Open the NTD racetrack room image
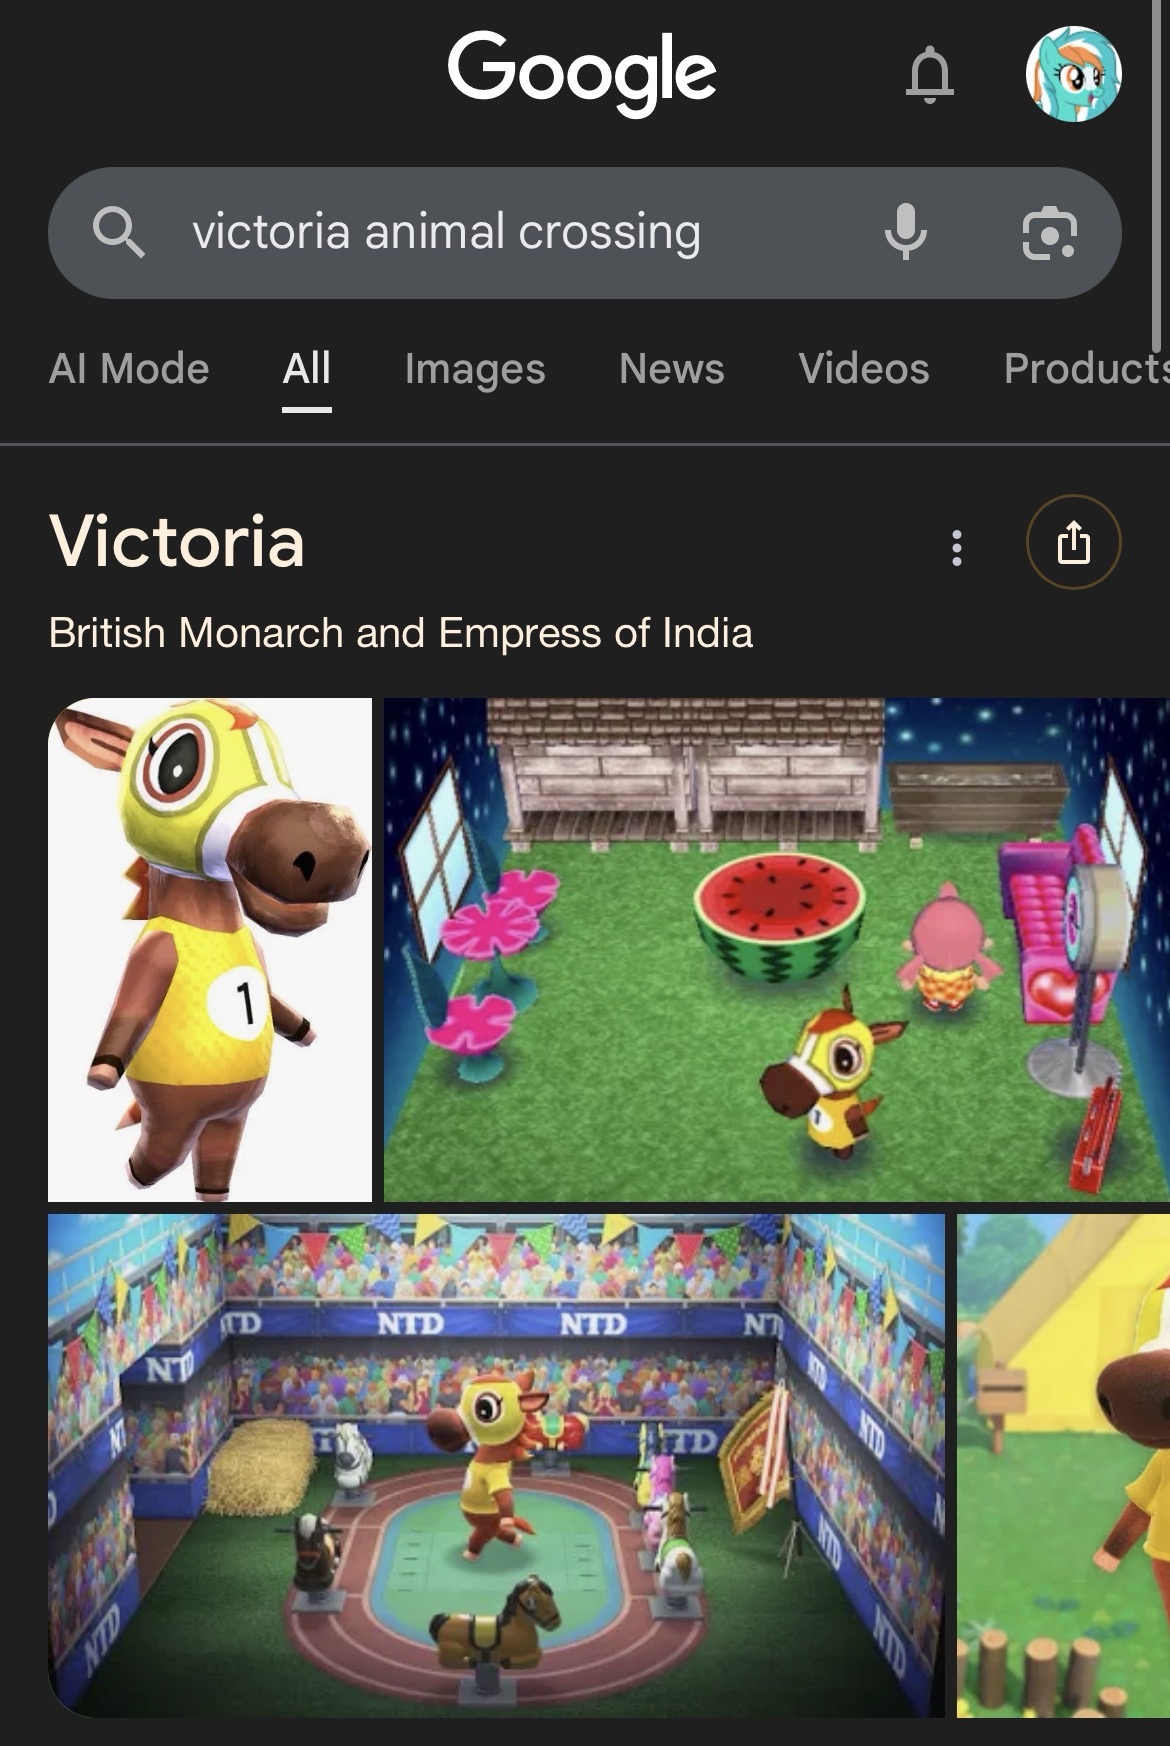 496,1466
